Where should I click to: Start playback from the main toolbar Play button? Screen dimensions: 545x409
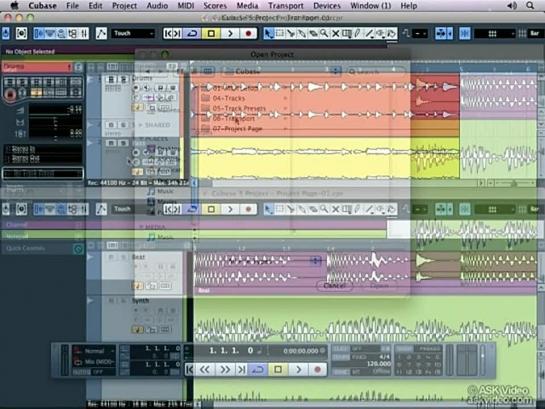coord(230,33)
